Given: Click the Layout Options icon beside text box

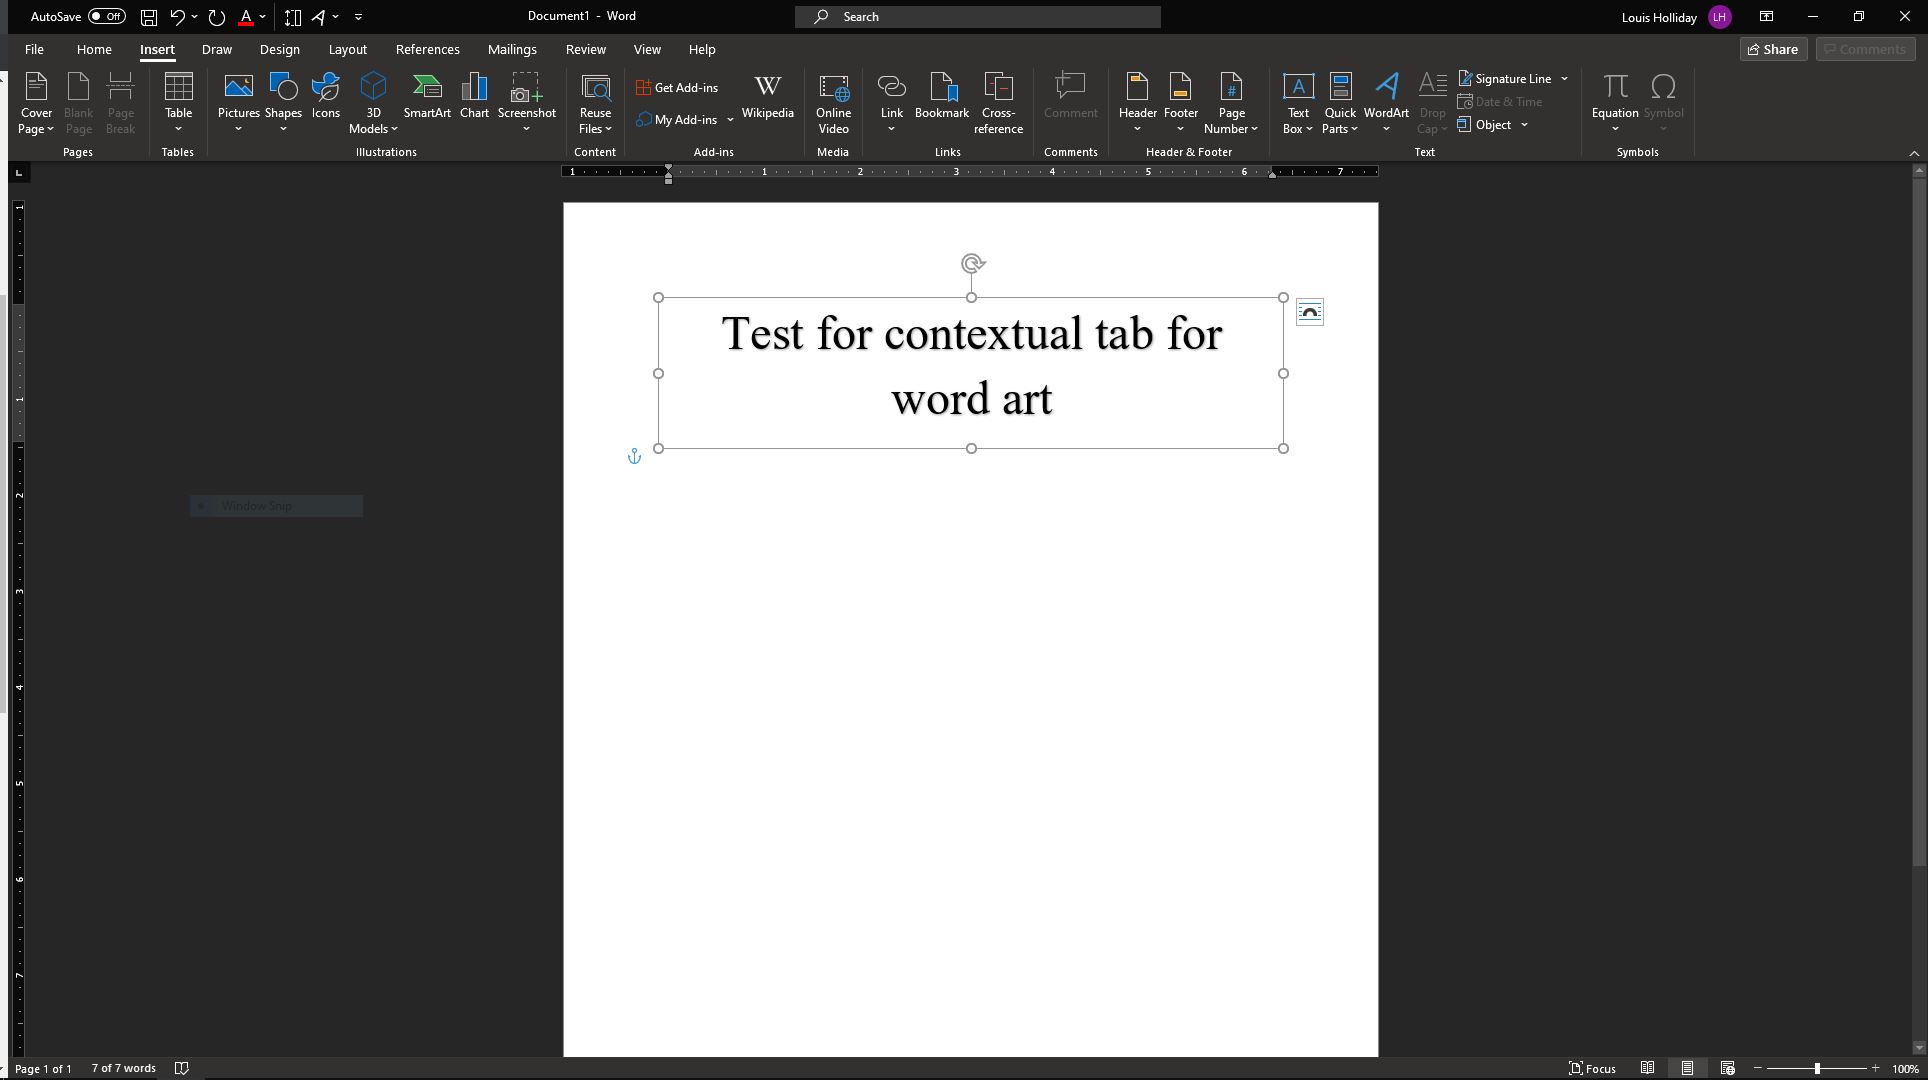Looking at the screenshot, I should point(1309,313).
